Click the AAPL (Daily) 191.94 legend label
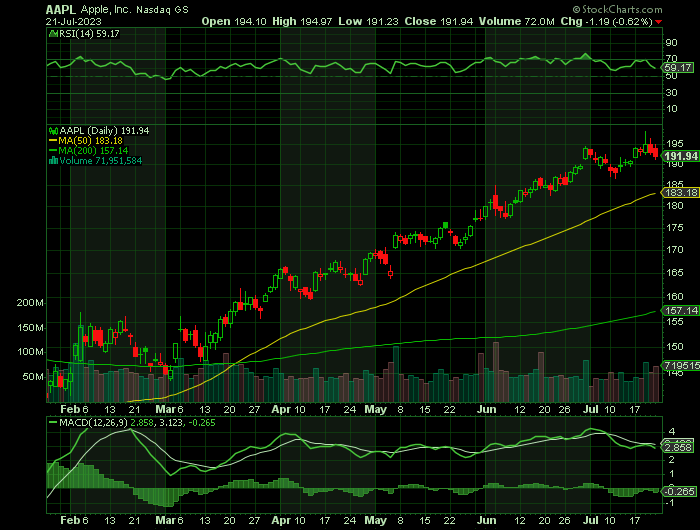700x530 pixels. click(x=104, y=131)
